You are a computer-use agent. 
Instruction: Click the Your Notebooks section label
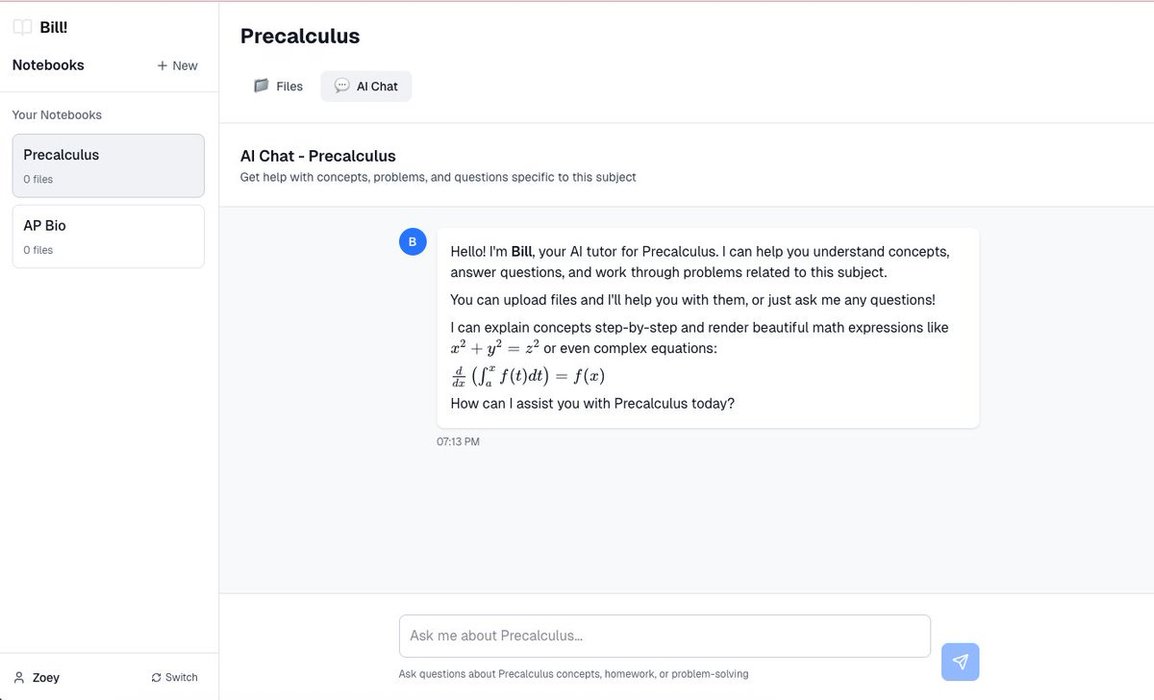pyautogui.click(x=57, y=115)
